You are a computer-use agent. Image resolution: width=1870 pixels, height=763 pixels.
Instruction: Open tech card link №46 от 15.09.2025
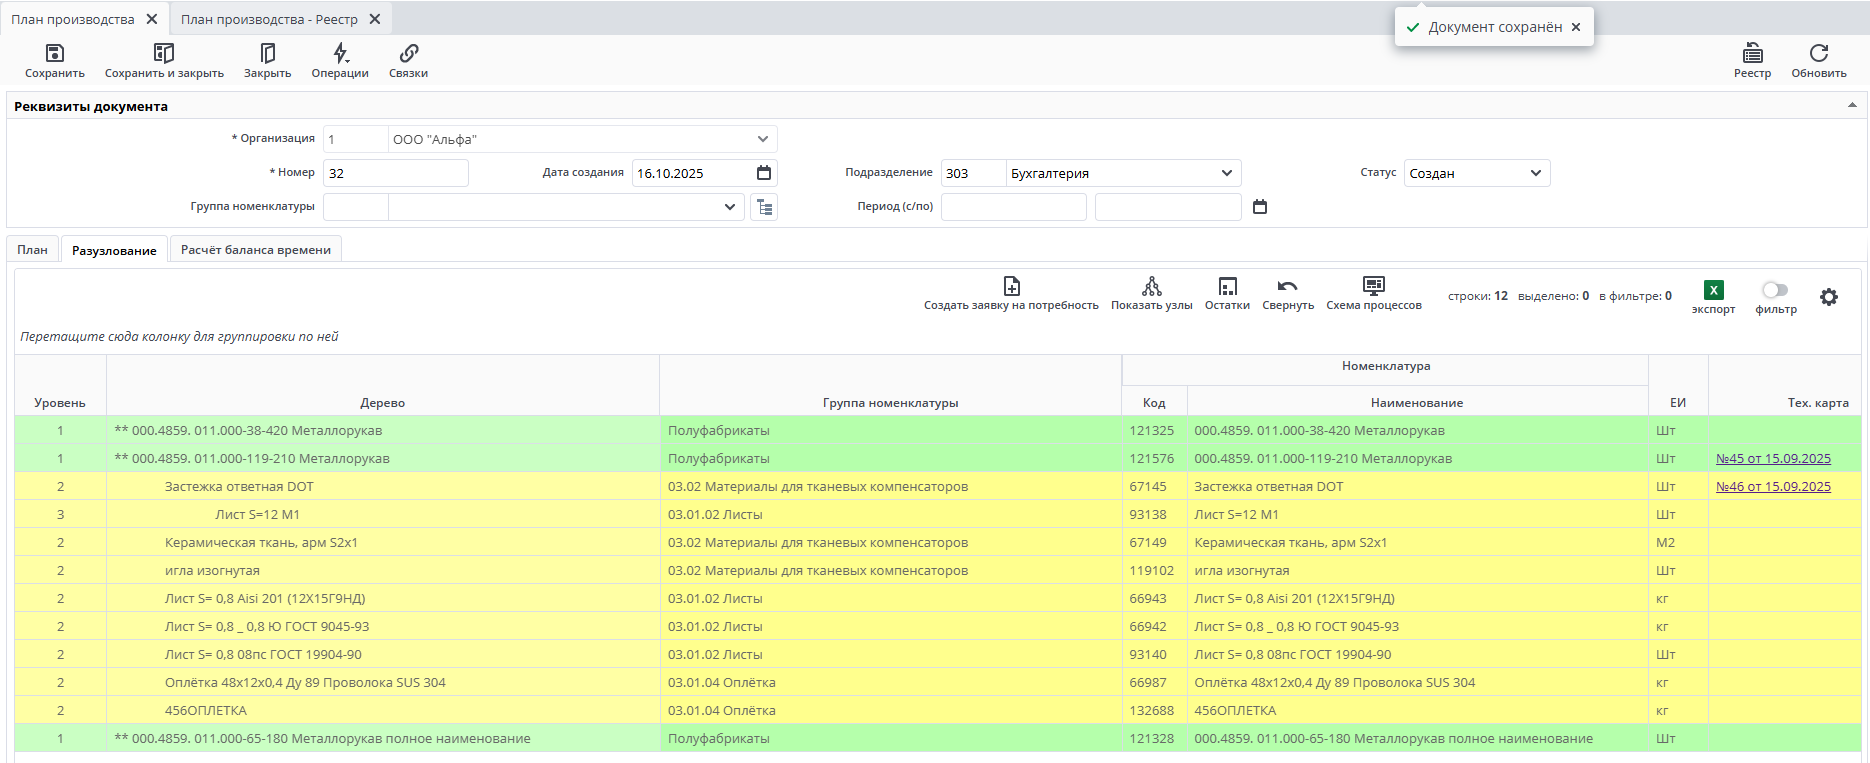1773,487
